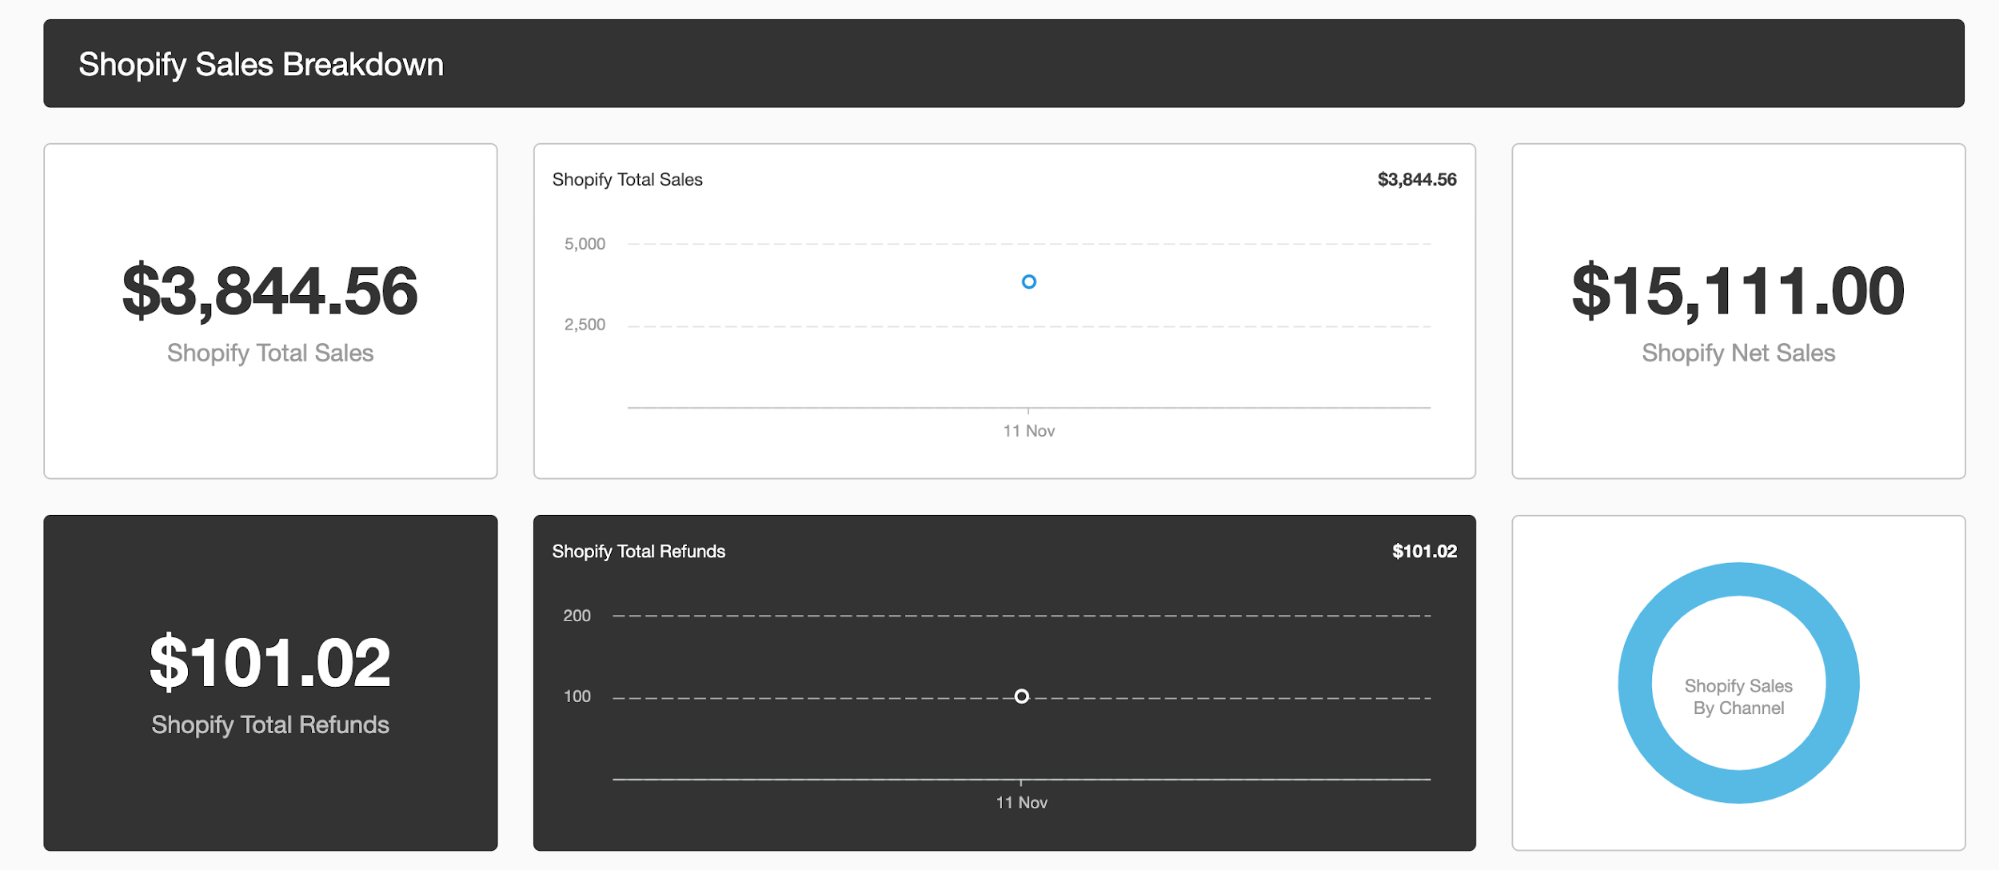Click the white data point on refunds chart
The width and height of the screenshot is (1999, 870).
1021,696
